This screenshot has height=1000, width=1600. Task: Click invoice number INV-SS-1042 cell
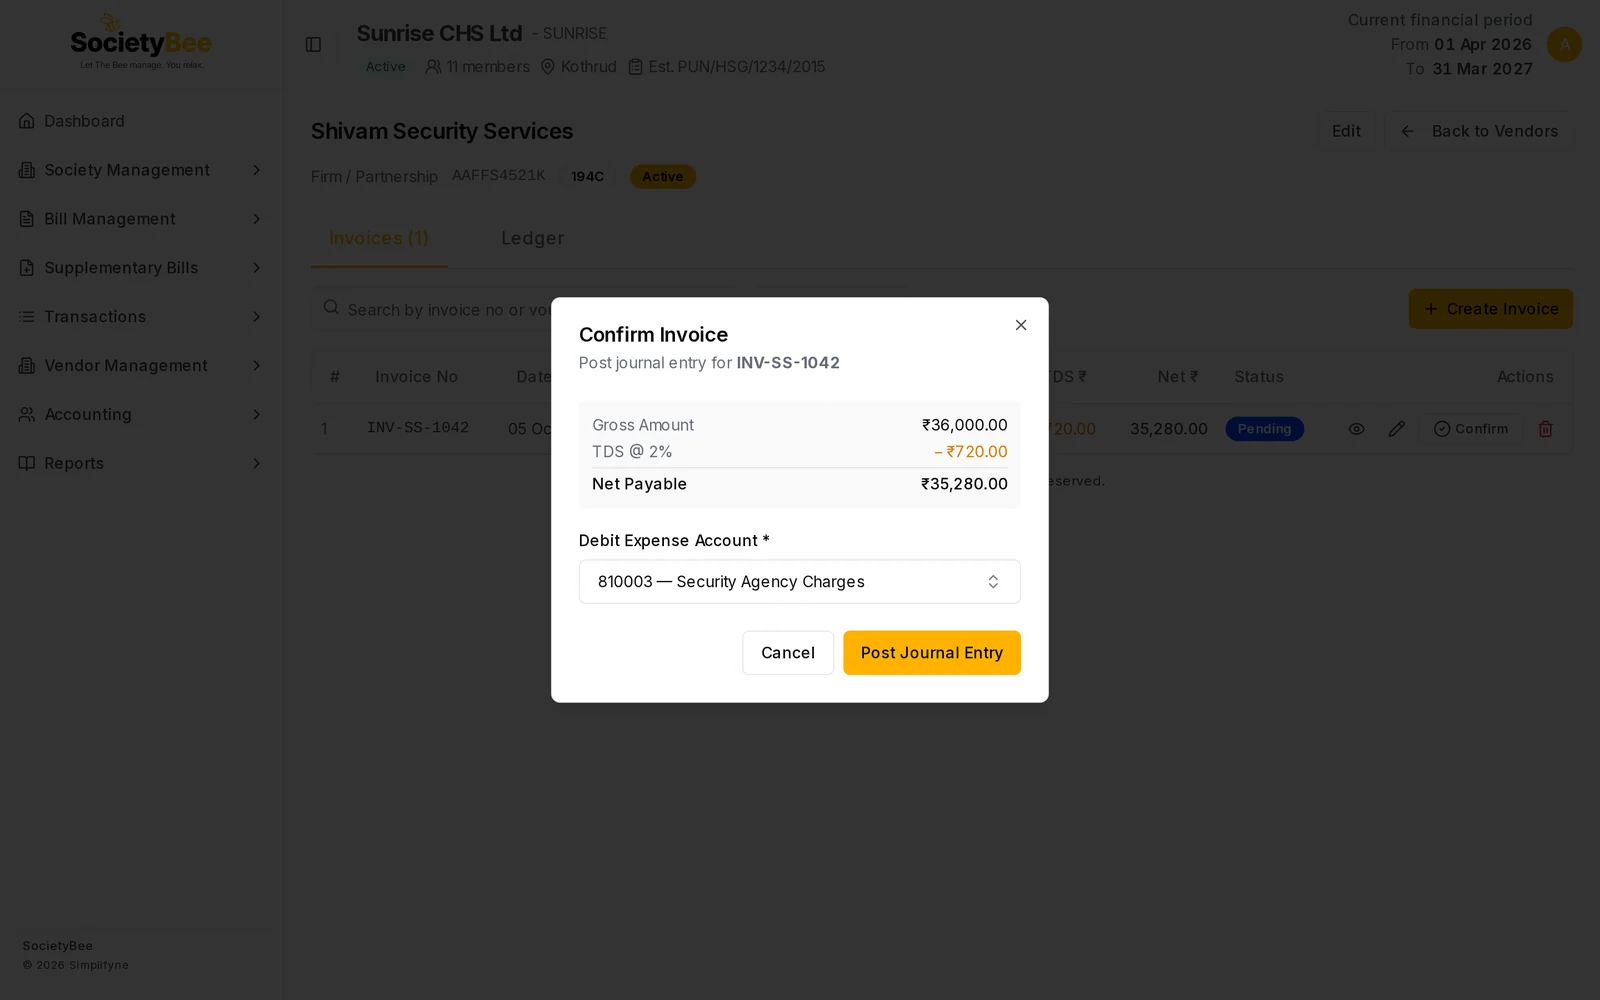coord(417,428)
